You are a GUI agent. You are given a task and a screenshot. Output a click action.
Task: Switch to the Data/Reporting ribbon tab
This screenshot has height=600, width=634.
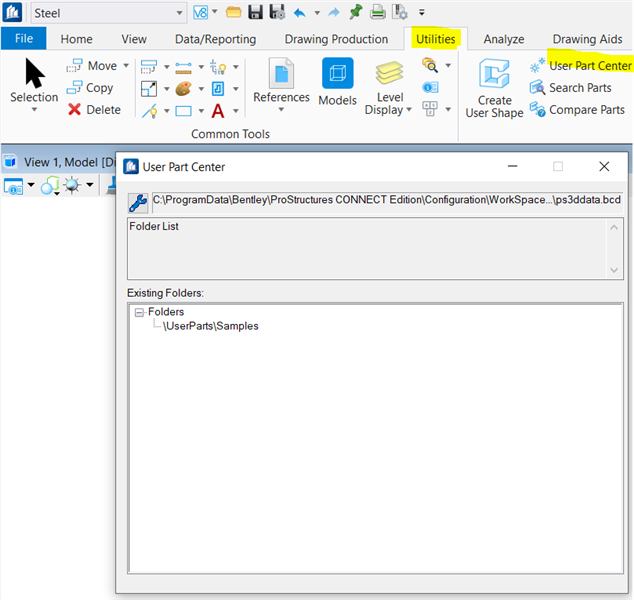tap(216, 39)
